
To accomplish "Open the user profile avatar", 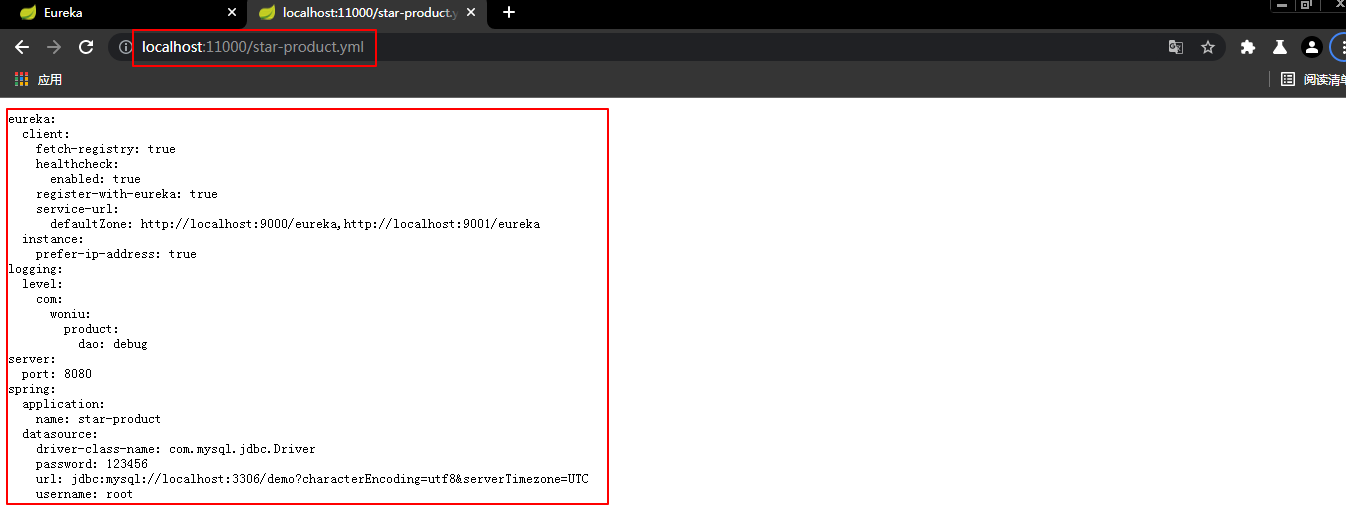I will (x=1311, y=47).
